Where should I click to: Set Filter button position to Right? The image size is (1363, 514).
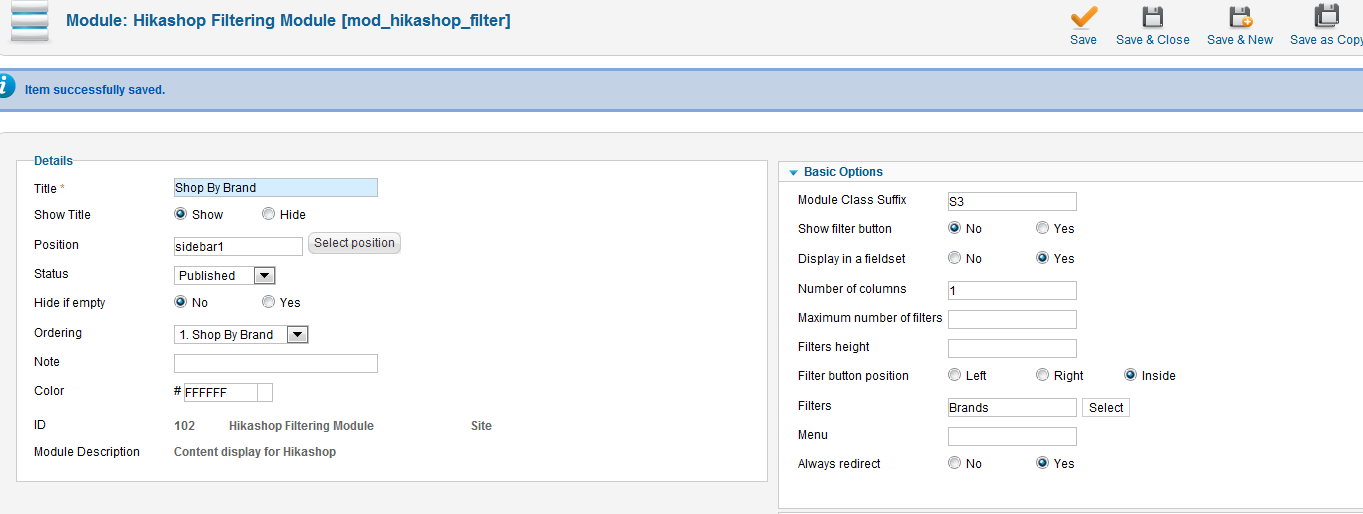click(1042, 375)
